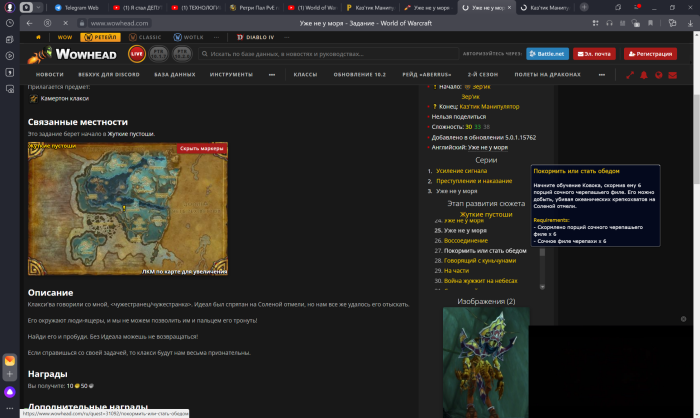Expand the Классы dropdown menu
The height and width of the screenshot is (418, 700).
tap(305, 74)
